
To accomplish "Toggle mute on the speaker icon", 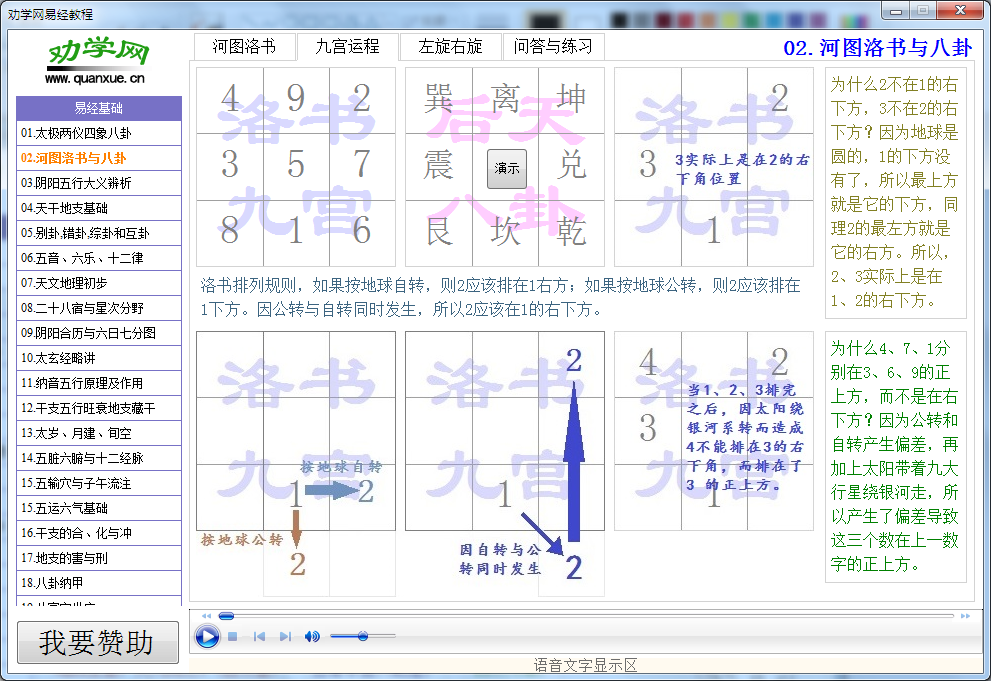I will [311, 636].
